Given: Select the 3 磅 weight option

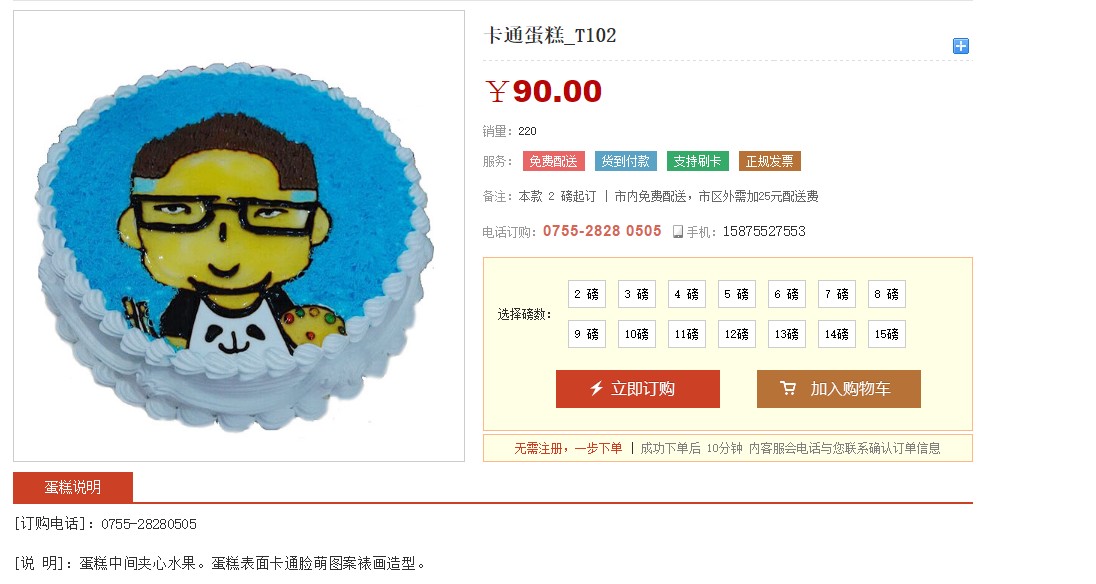Looking at the screenshot, I should pos(636,294).
